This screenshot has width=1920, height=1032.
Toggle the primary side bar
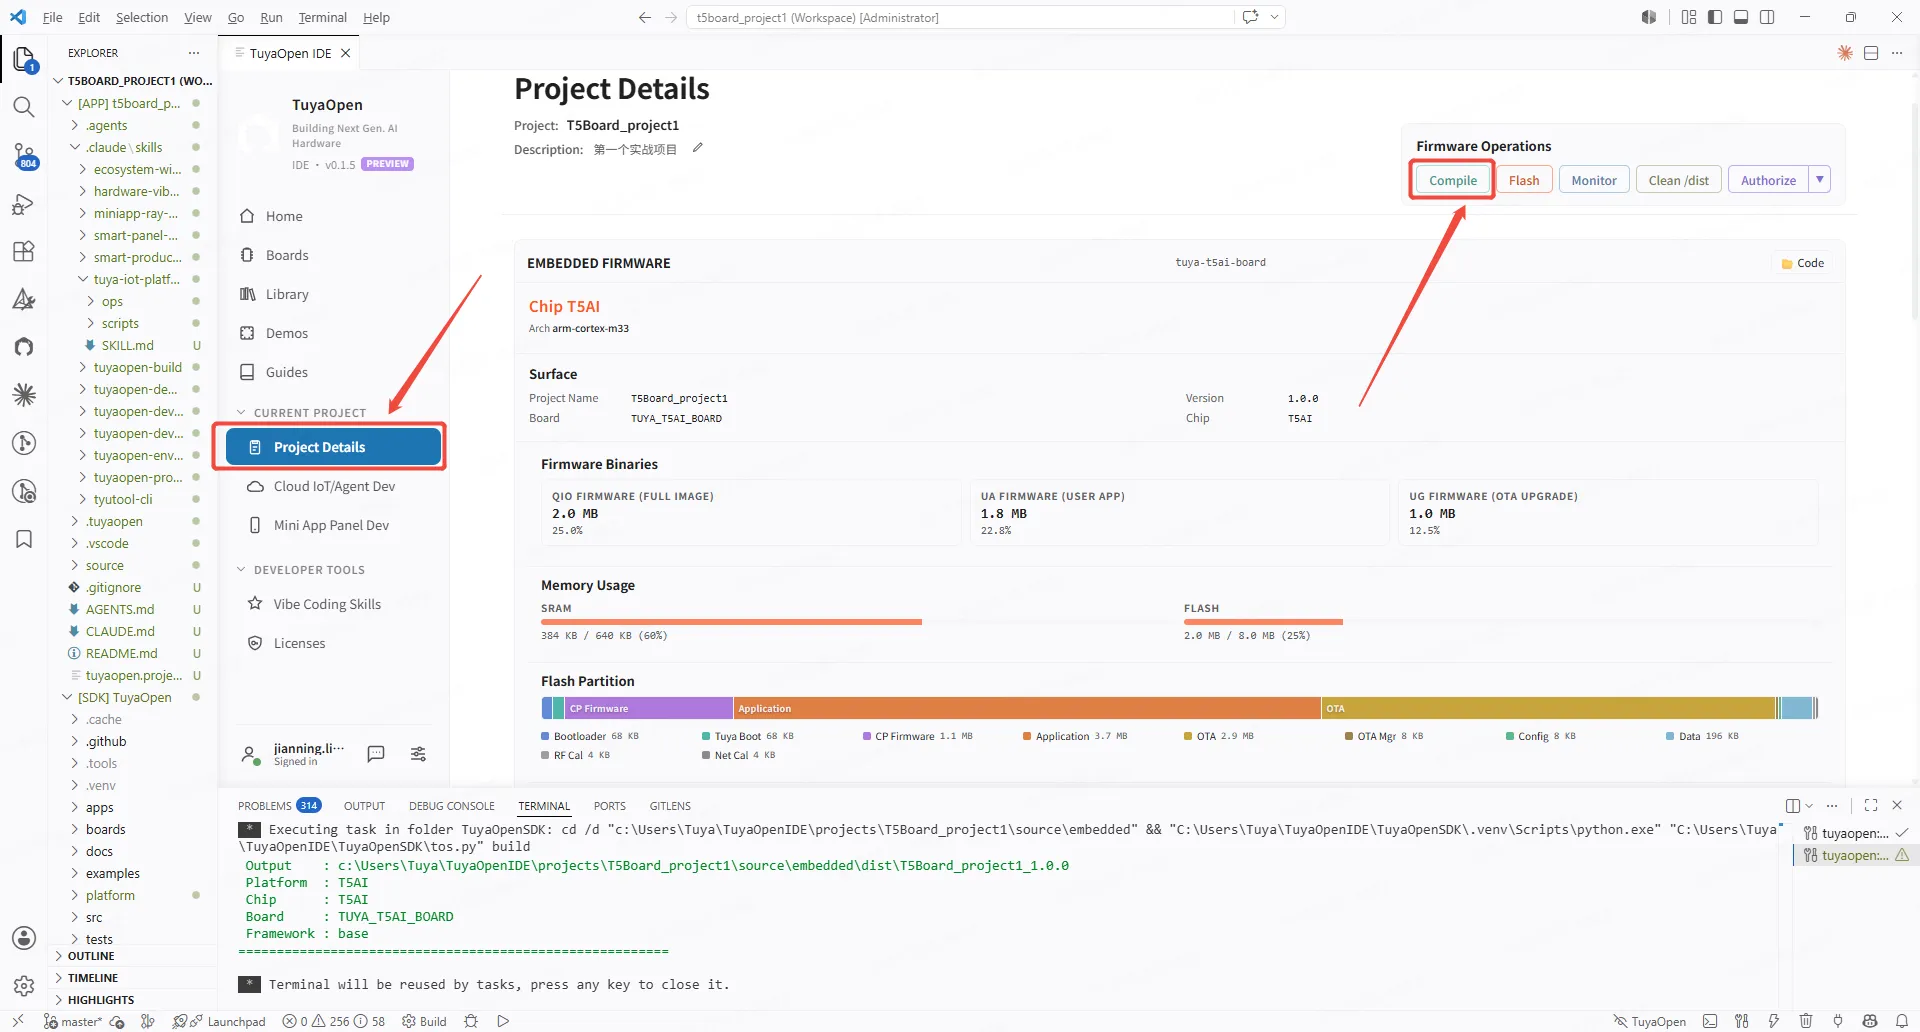(x=1715, y=17)
